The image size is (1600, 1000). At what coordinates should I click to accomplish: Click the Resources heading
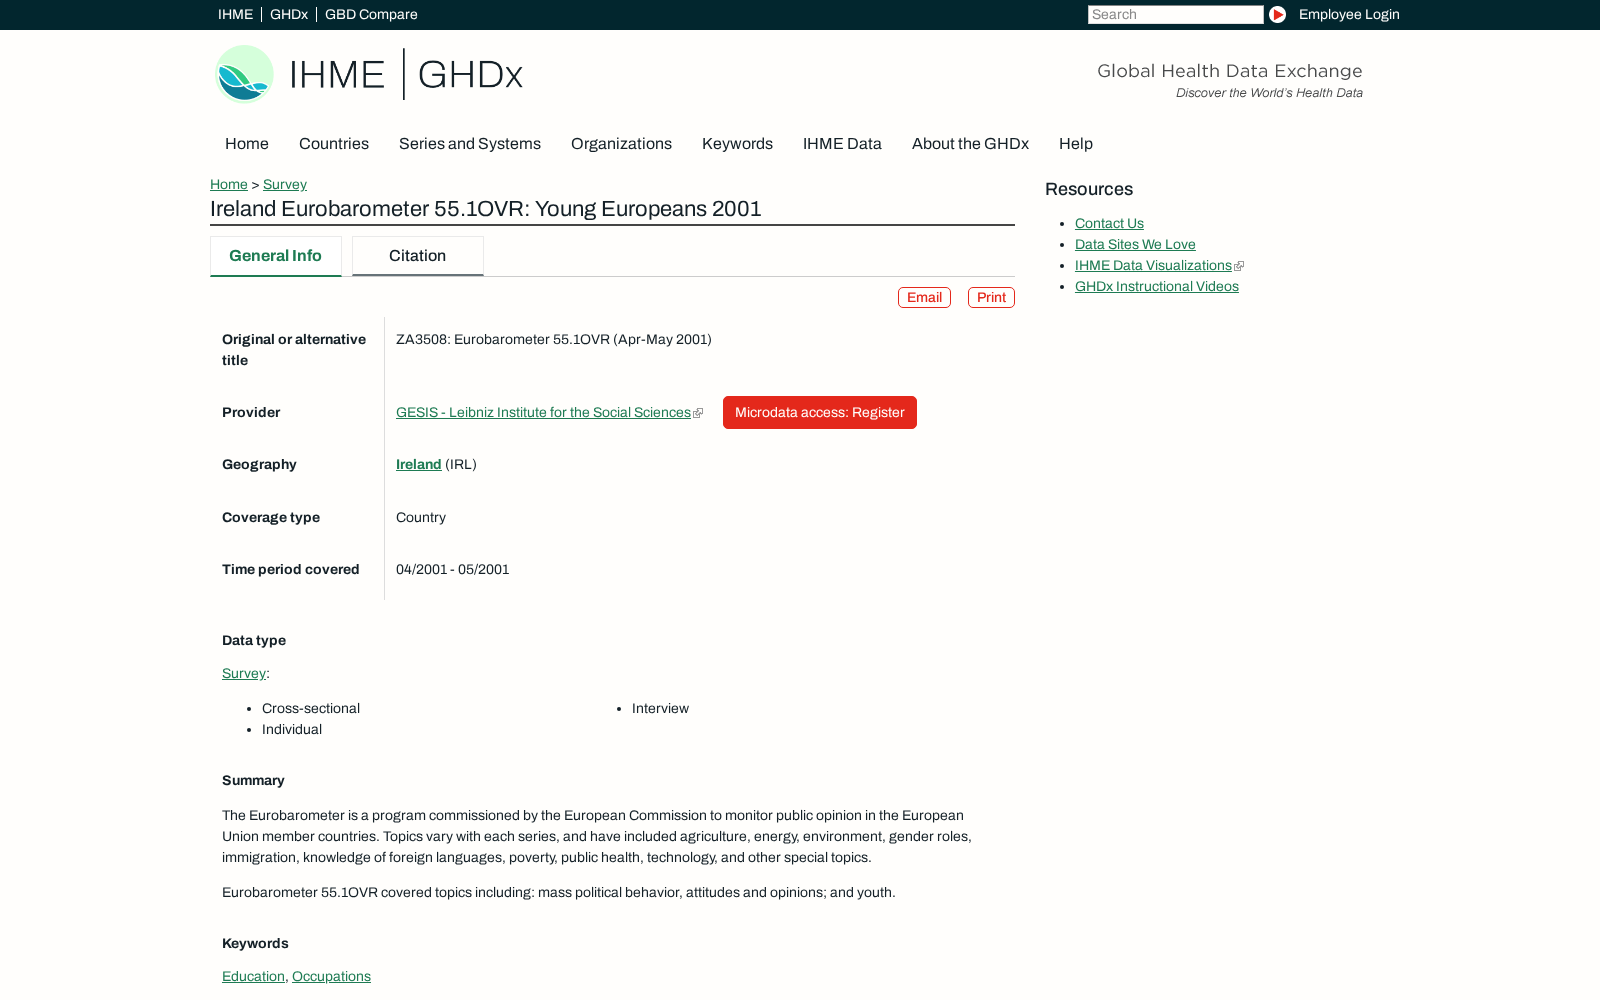pyautogui.click(x=1089, y=190)
